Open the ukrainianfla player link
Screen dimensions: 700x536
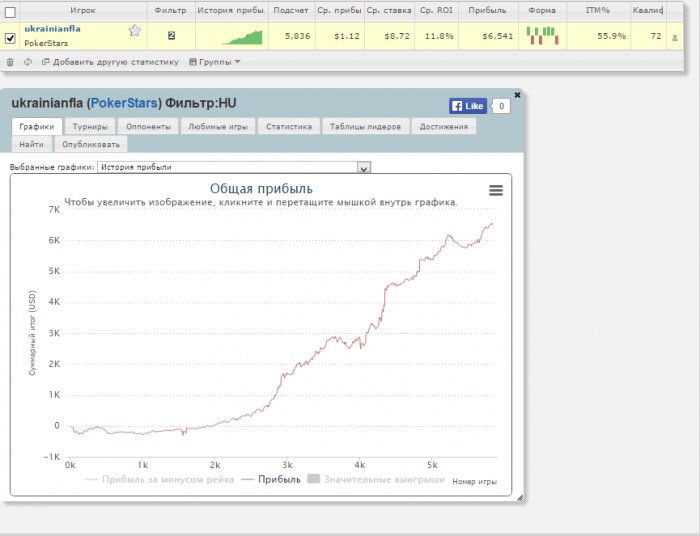click(x=52, y=29)
